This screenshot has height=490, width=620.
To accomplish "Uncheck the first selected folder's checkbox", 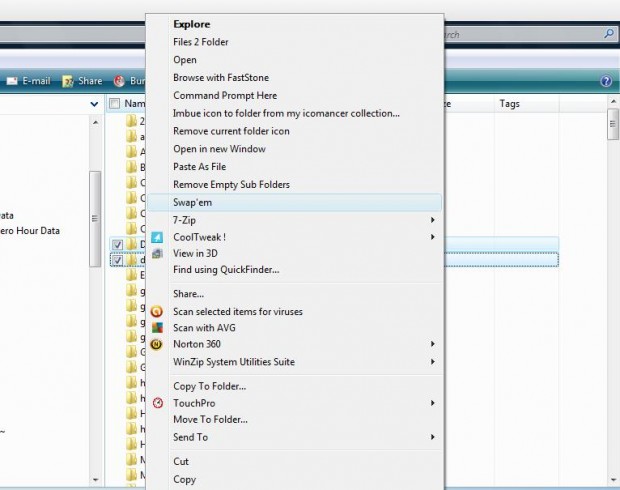I will tap(118, 244).
